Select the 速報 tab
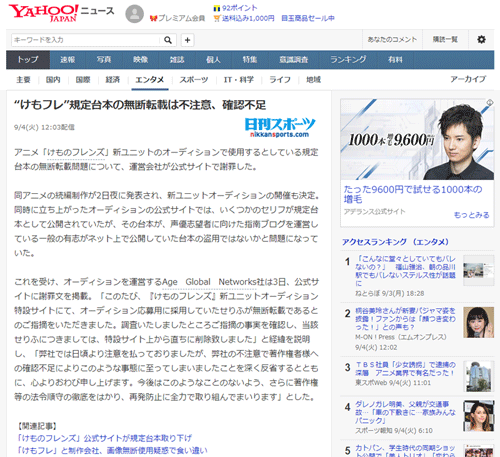 tap(68, 60)
